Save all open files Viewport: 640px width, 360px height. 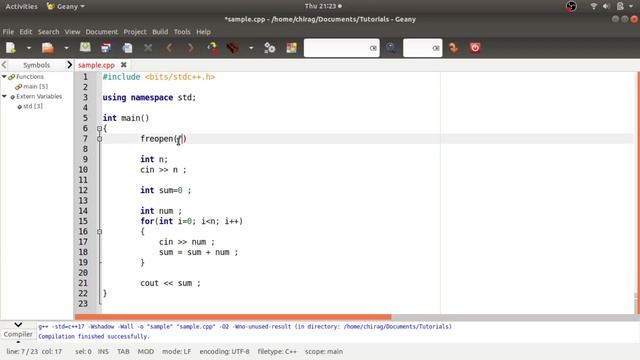click(x=106, y=48)
